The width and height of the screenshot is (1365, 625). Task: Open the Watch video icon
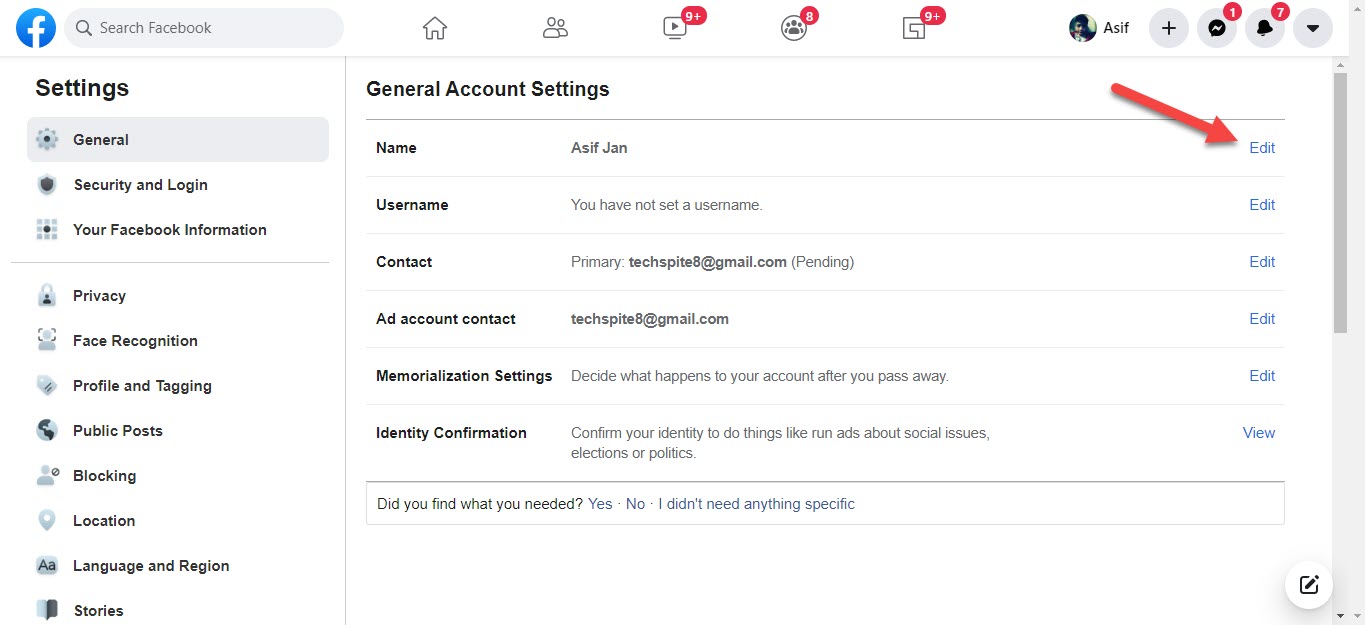coord(675,28)
